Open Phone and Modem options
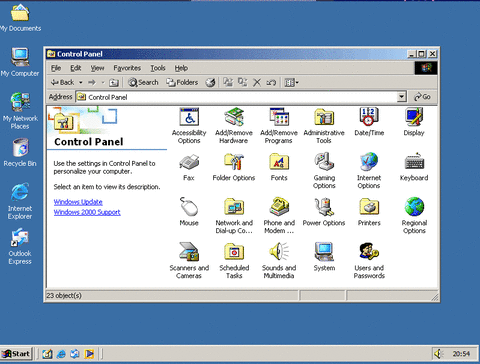This screenshot has height=364, width=480. click(279, 216)
